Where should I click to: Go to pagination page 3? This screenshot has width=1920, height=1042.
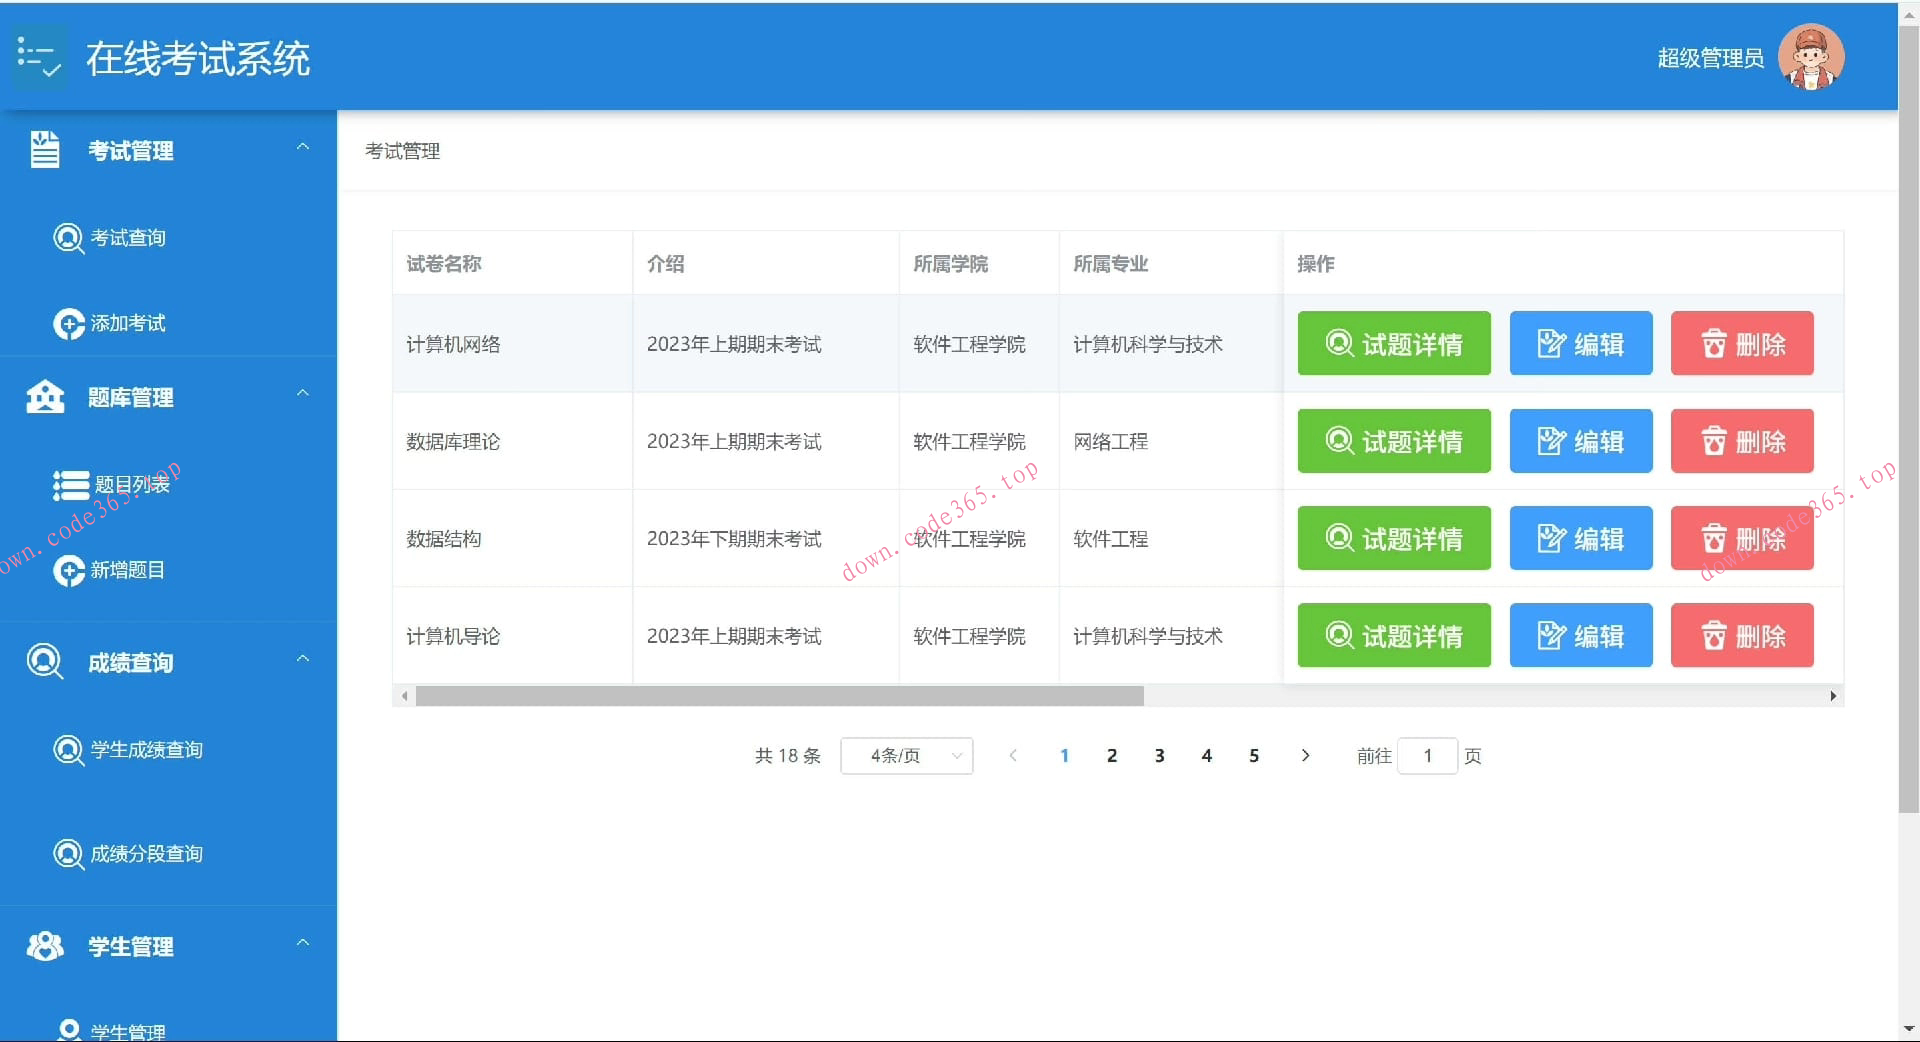tap(1159, 756)
